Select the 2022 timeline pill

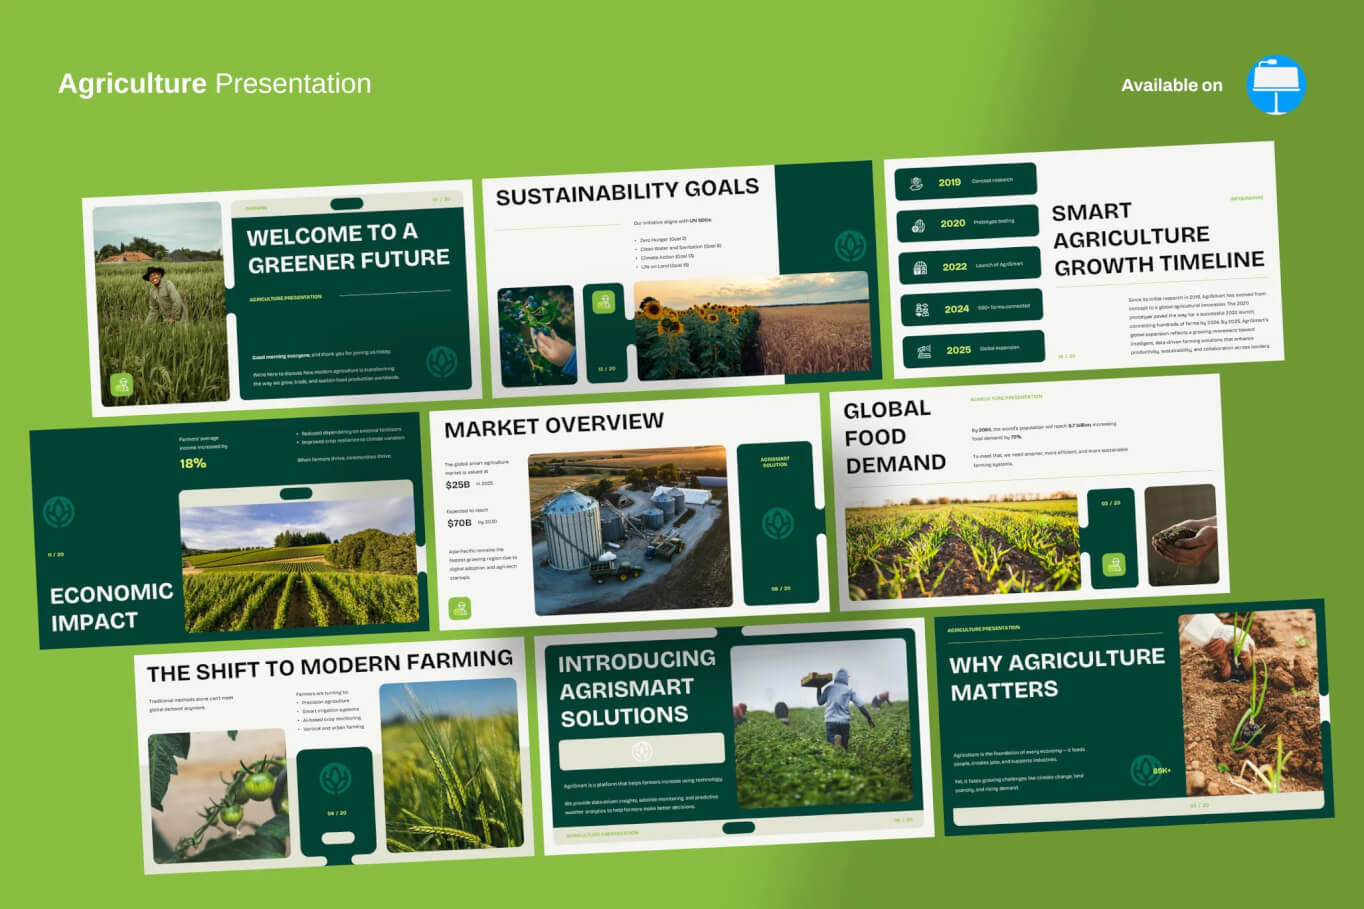969,266
